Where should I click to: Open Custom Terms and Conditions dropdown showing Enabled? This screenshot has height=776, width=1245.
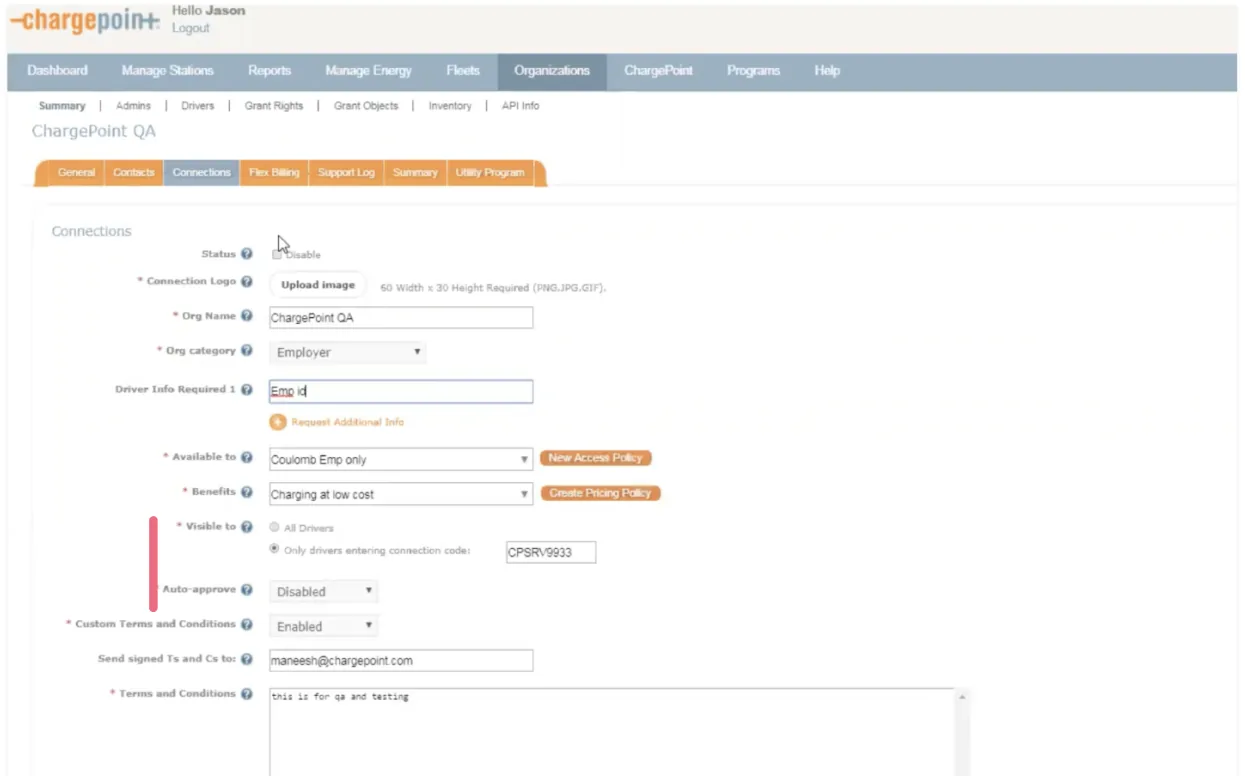tap(324, 626)
